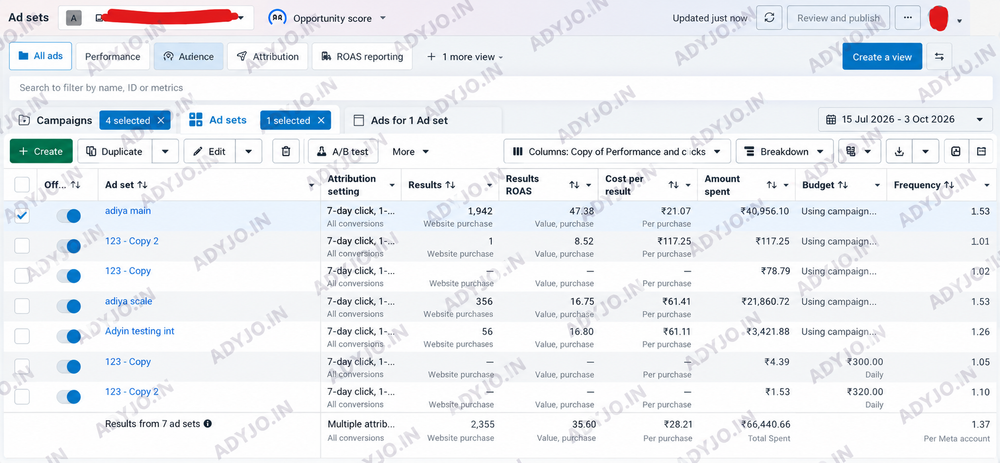
Task: Toggle off Adyin testing int ad set
Action: coord(68,336)
